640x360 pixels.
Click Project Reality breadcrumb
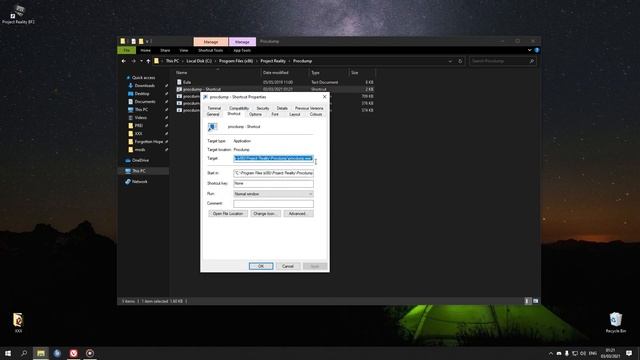pos(273,61)
